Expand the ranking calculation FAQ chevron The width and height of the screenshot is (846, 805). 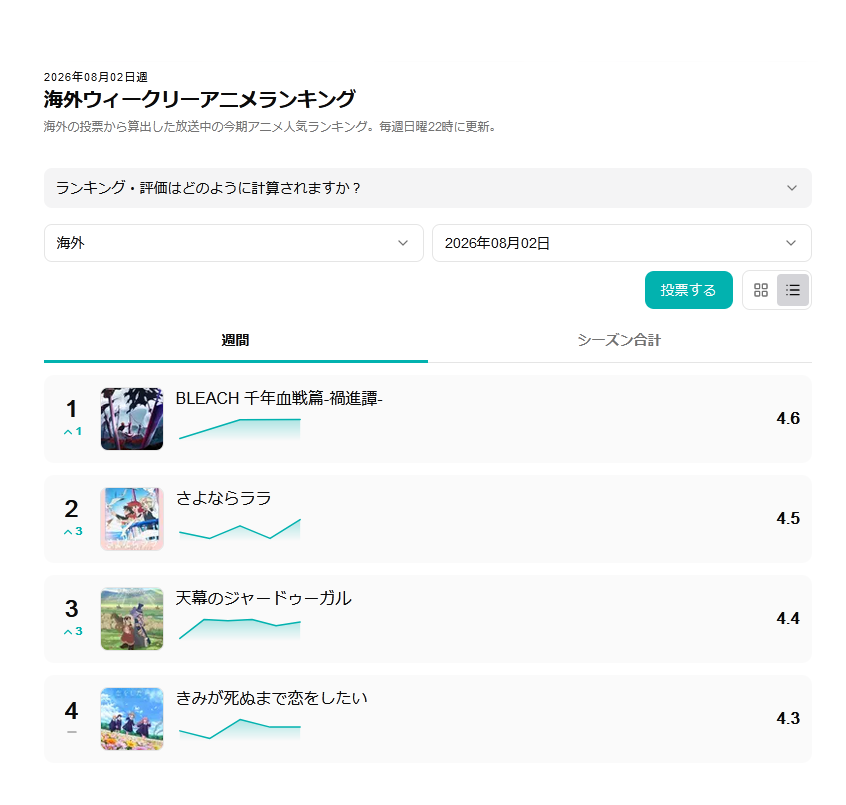click(792, 188)
